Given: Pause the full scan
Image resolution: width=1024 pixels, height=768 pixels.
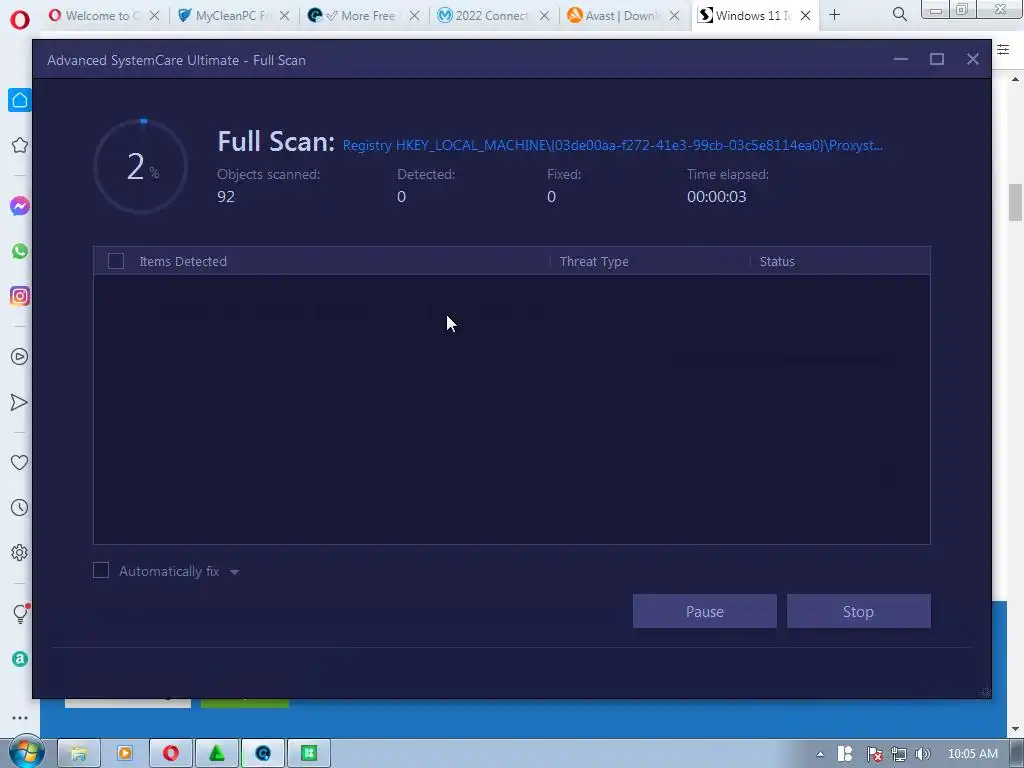Looking at the screenshot, I should point(705,611).
